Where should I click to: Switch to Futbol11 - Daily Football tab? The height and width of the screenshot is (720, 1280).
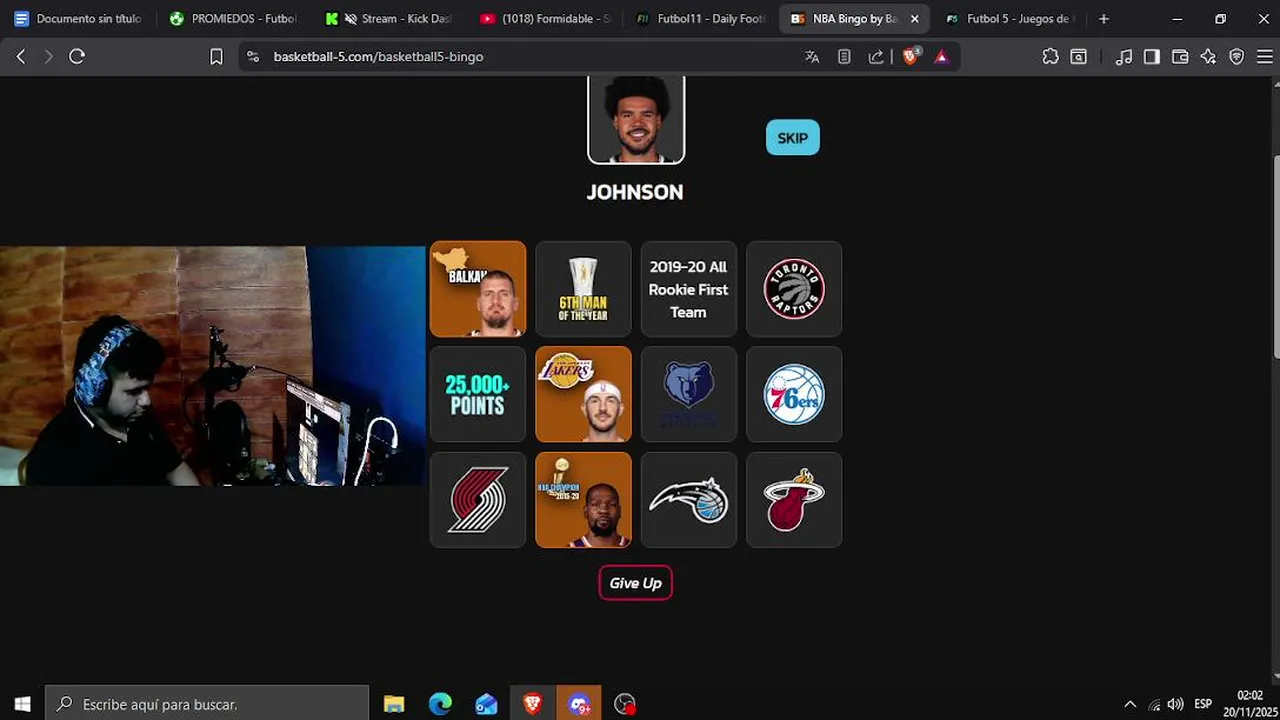(700, 19)
